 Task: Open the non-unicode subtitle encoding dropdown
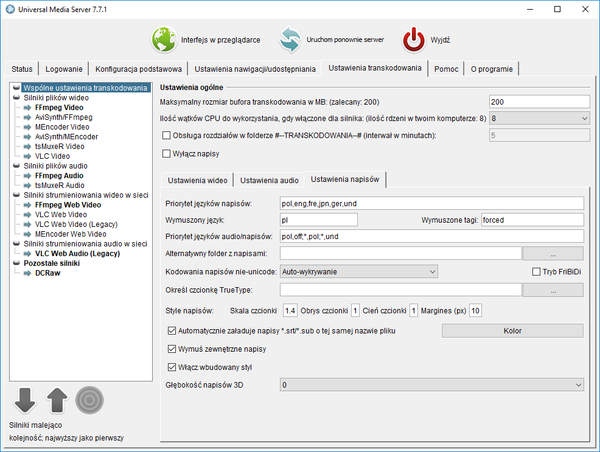[359, 272]
